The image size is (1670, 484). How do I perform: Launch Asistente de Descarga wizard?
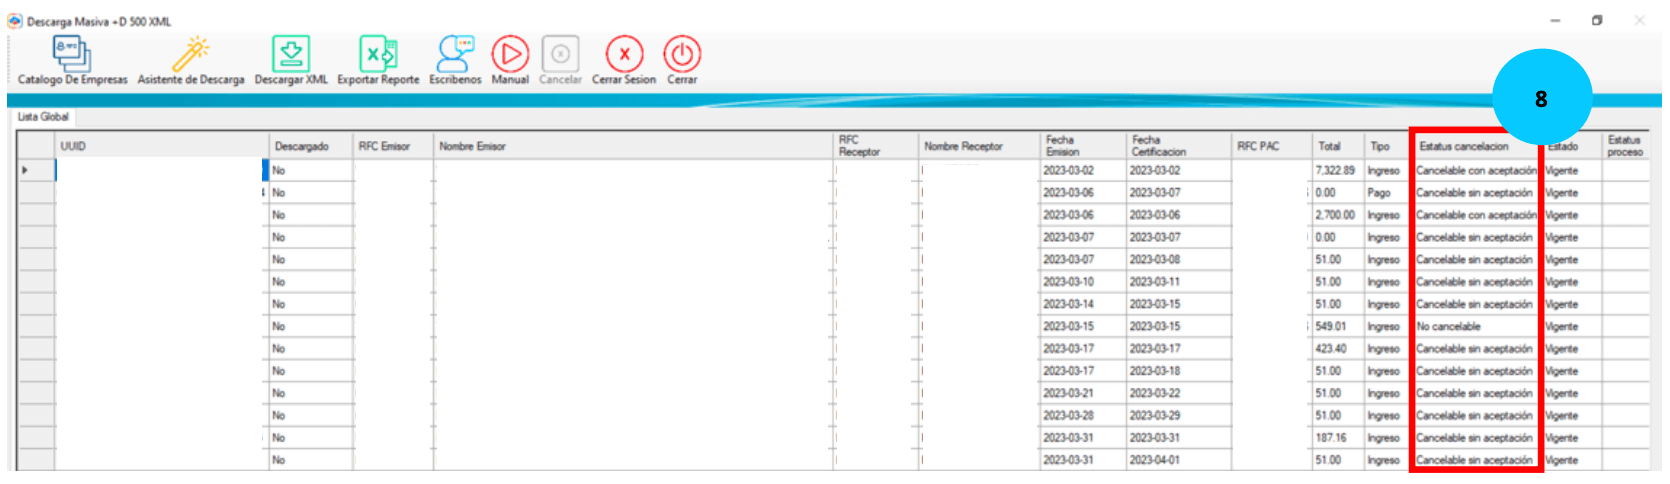pyautogui.click(x=190, y=58)
